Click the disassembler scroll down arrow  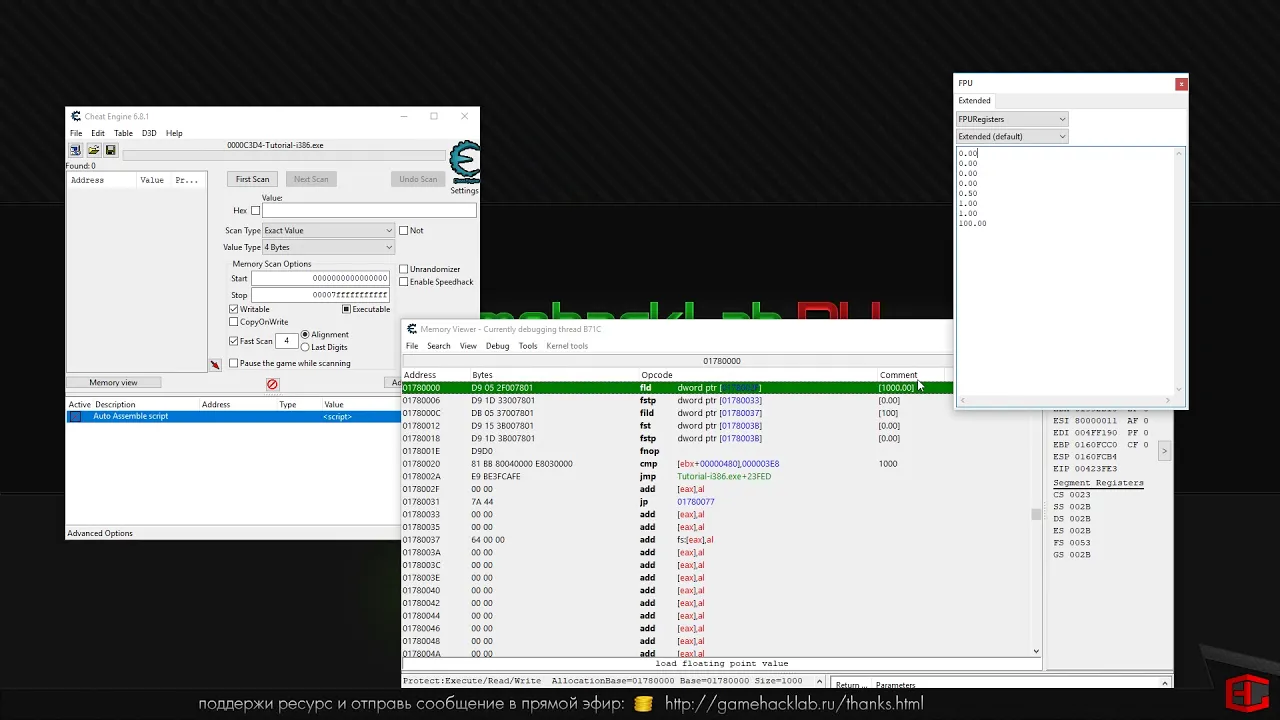[1036, 652]
